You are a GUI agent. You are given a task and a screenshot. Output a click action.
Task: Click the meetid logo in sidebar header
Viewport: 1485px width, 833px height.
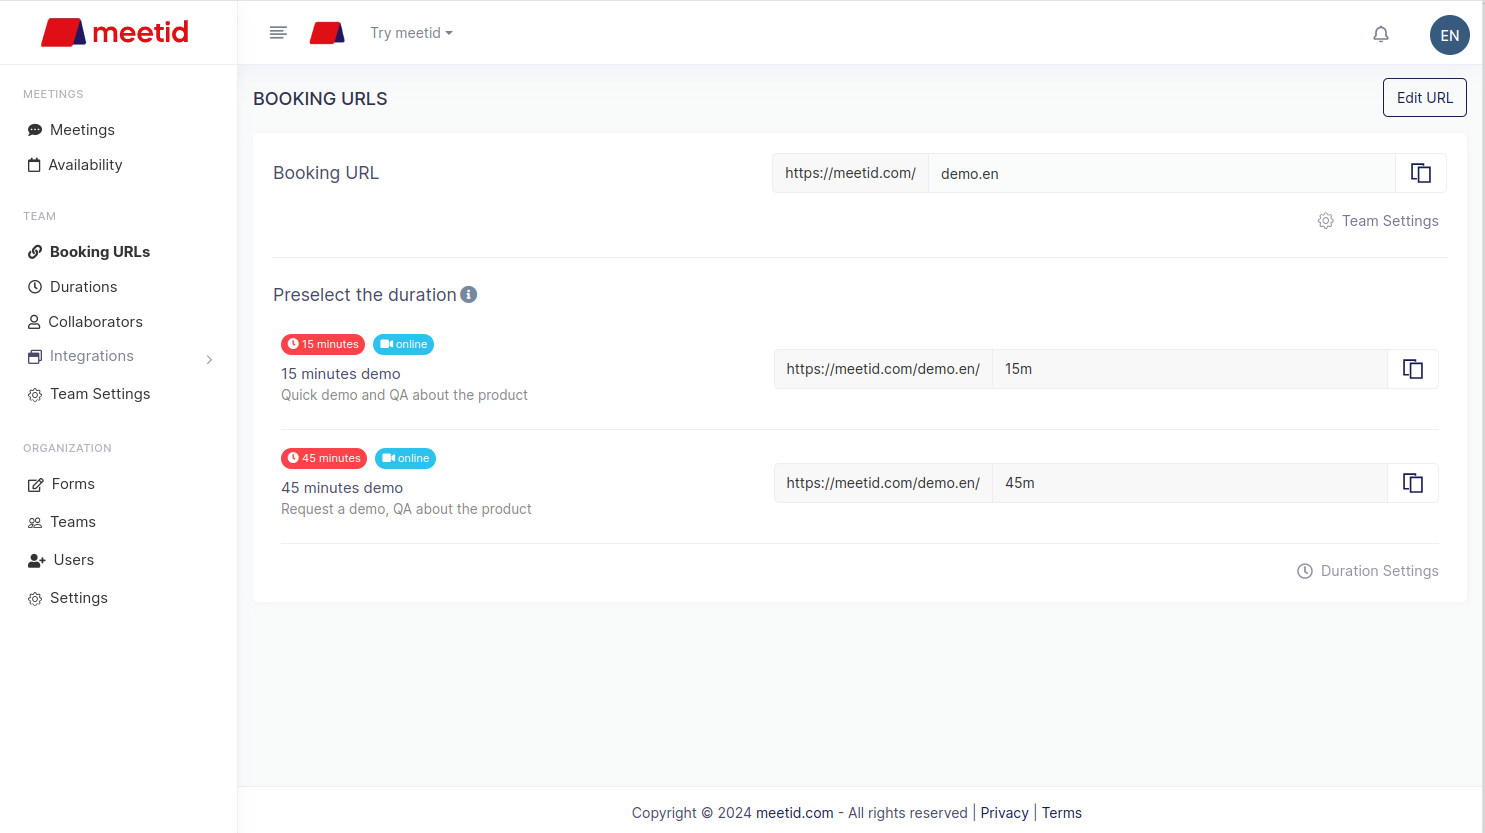[x=115, y=32]
